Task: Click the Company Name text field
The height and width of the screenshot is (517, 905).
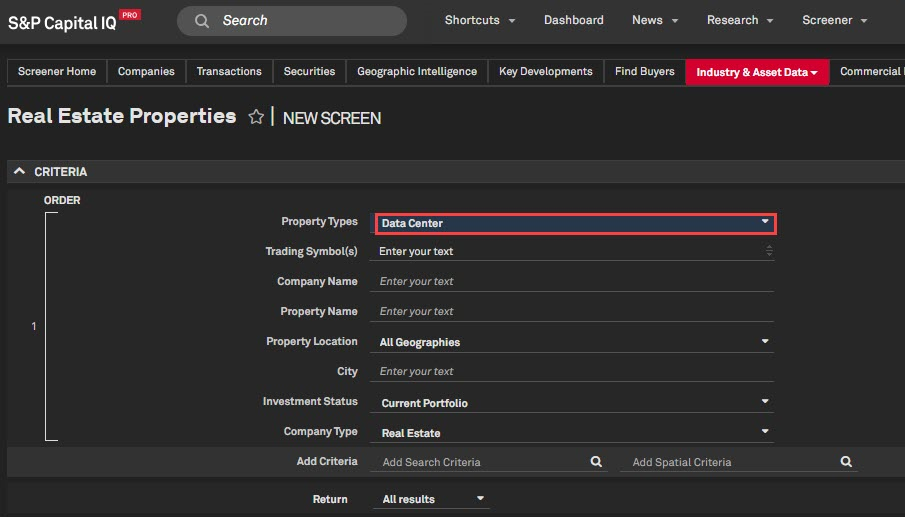Action: click(572, 282)
